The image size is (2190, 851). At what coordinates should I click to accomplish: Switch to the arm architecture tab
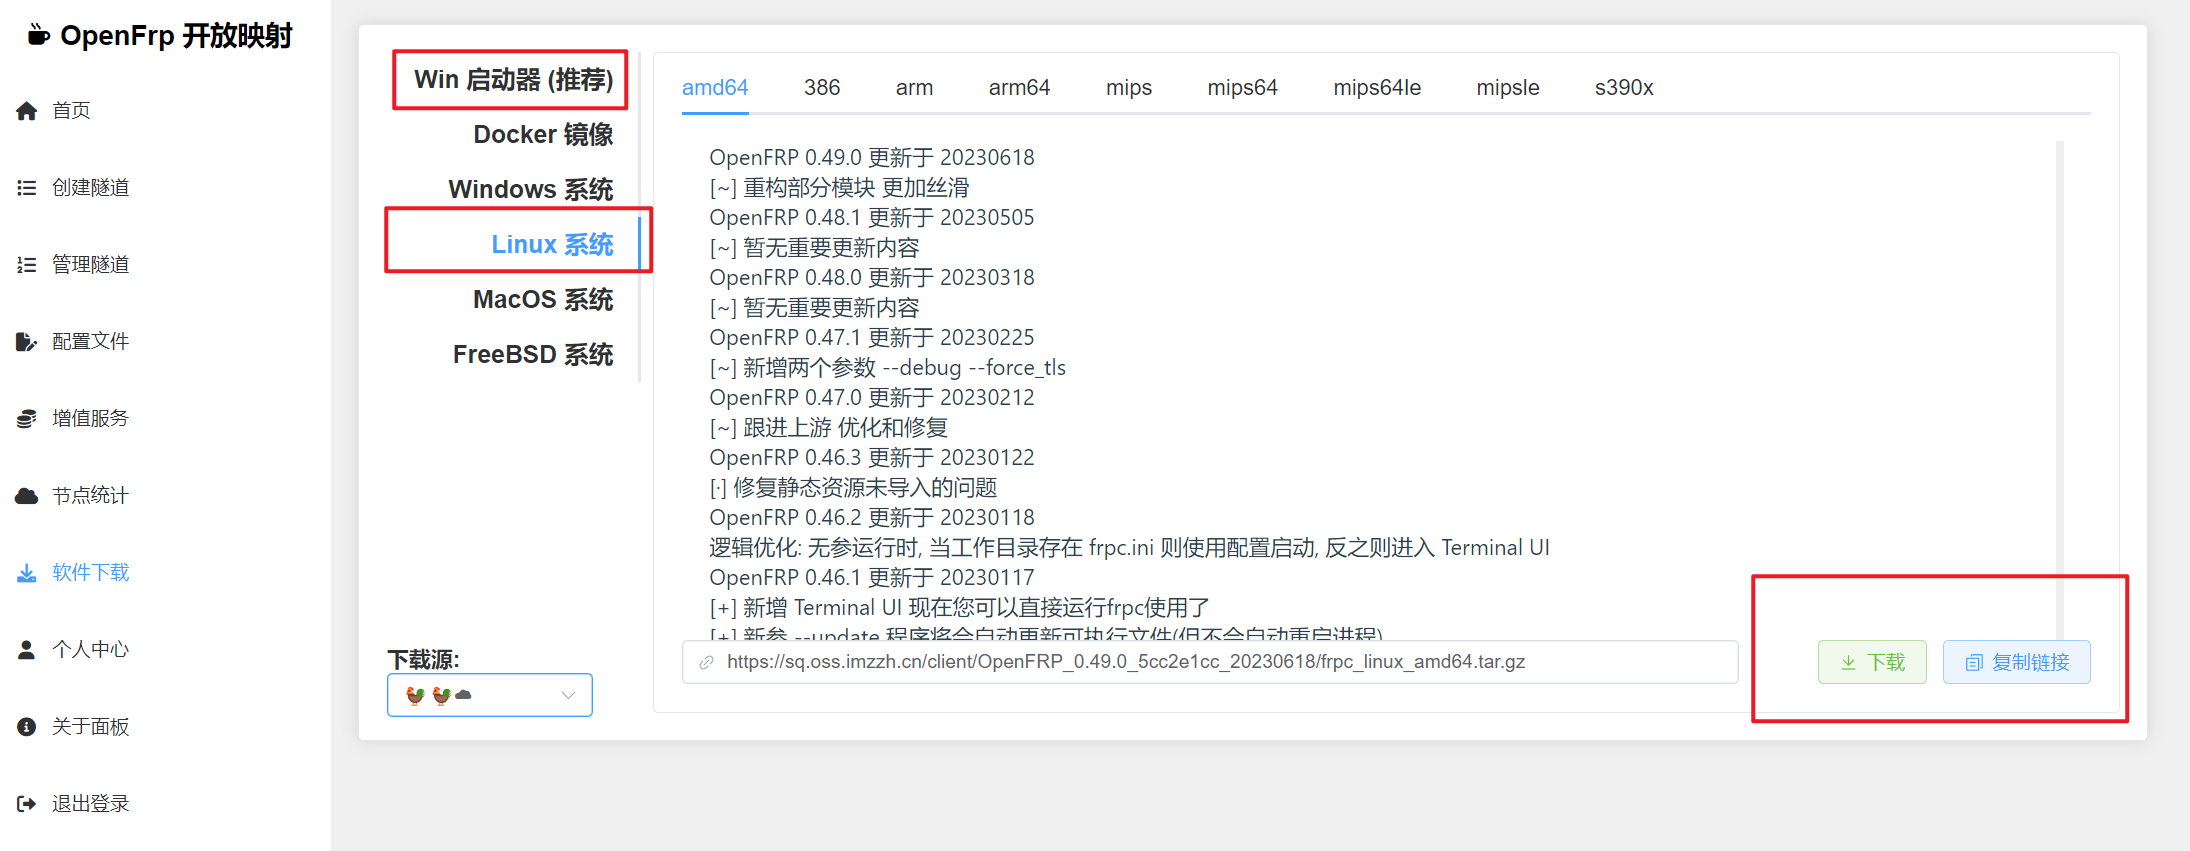pyautogui.click(x=914, y=88)
